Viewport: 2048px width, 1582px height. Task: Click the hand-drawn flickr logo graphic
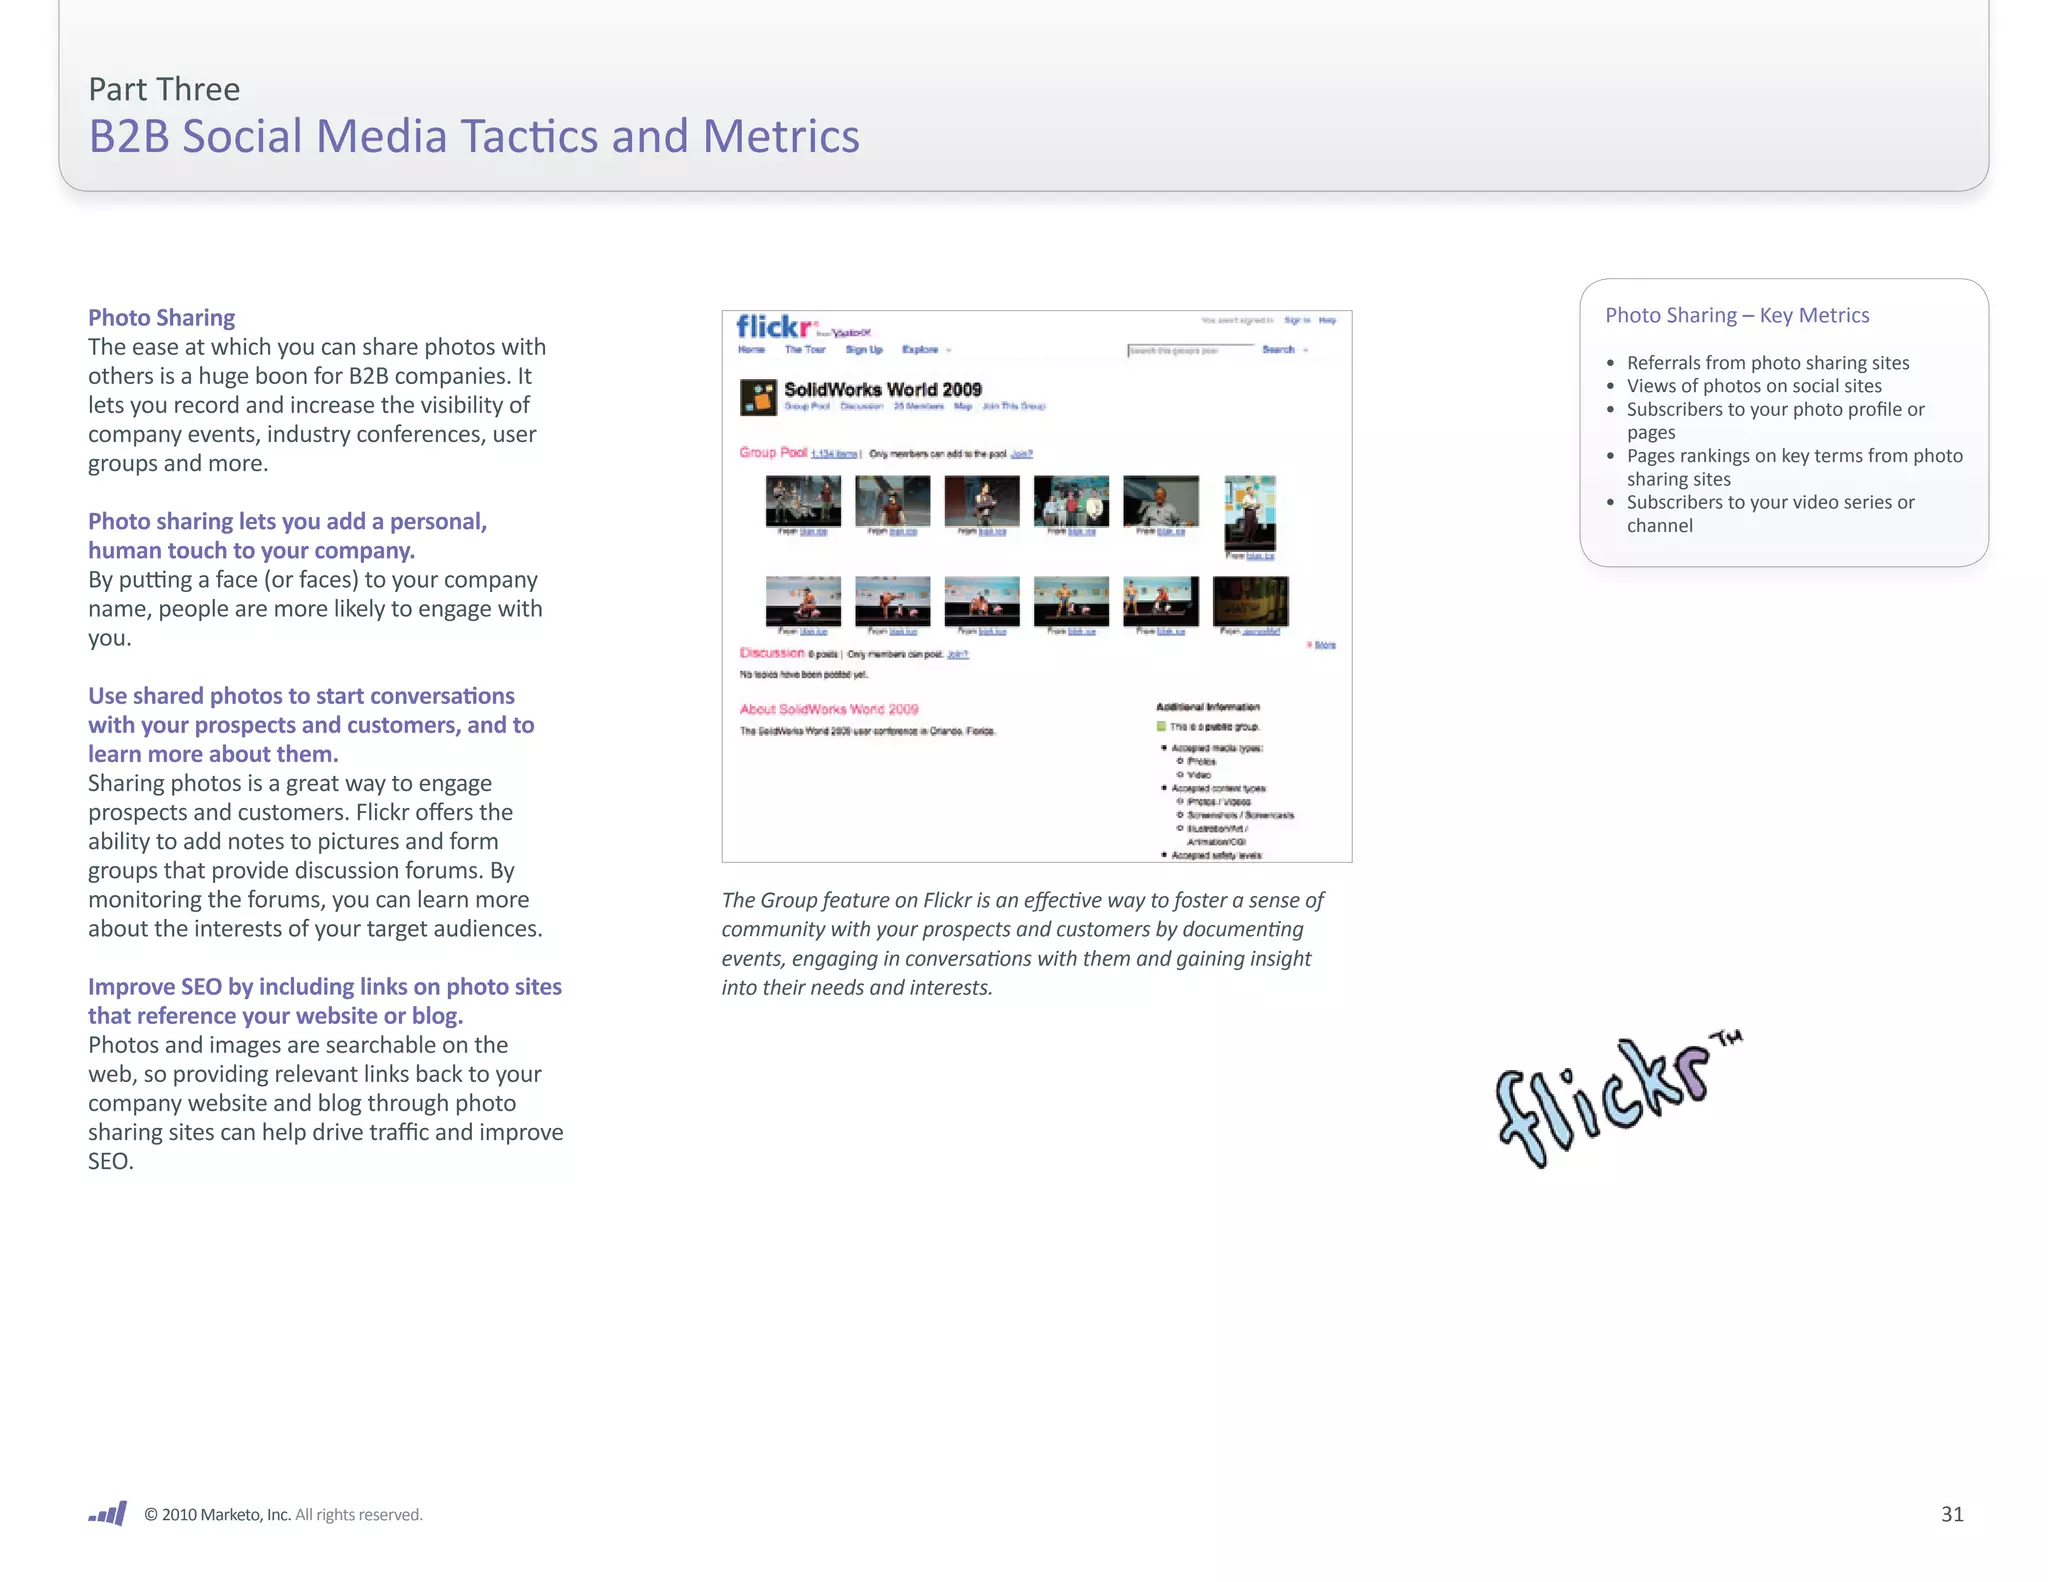1616,1098
